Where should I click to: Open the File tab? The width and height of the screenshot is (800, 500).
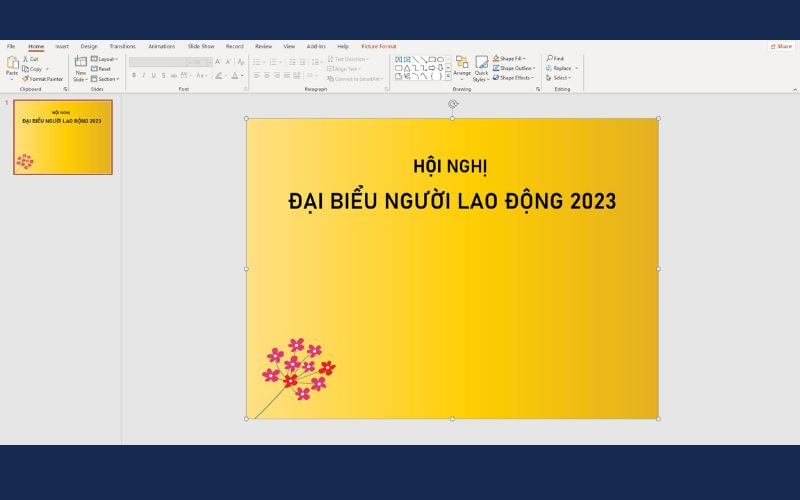click(x=11, y=46)
